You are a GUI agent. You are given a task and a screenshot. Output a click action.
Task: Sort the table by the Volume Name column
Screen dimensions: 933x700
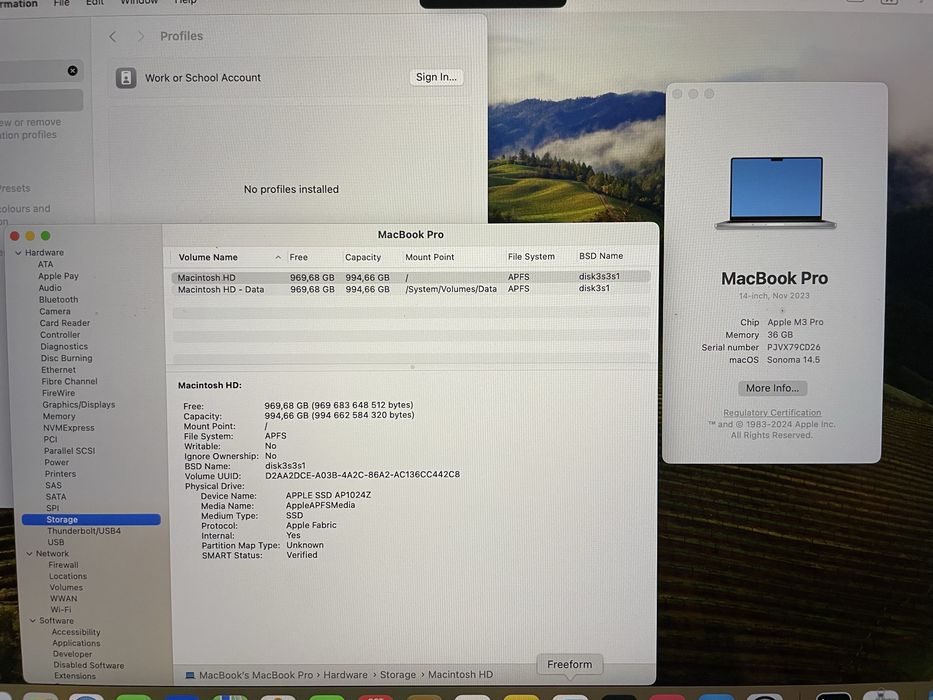pos(208,257)
